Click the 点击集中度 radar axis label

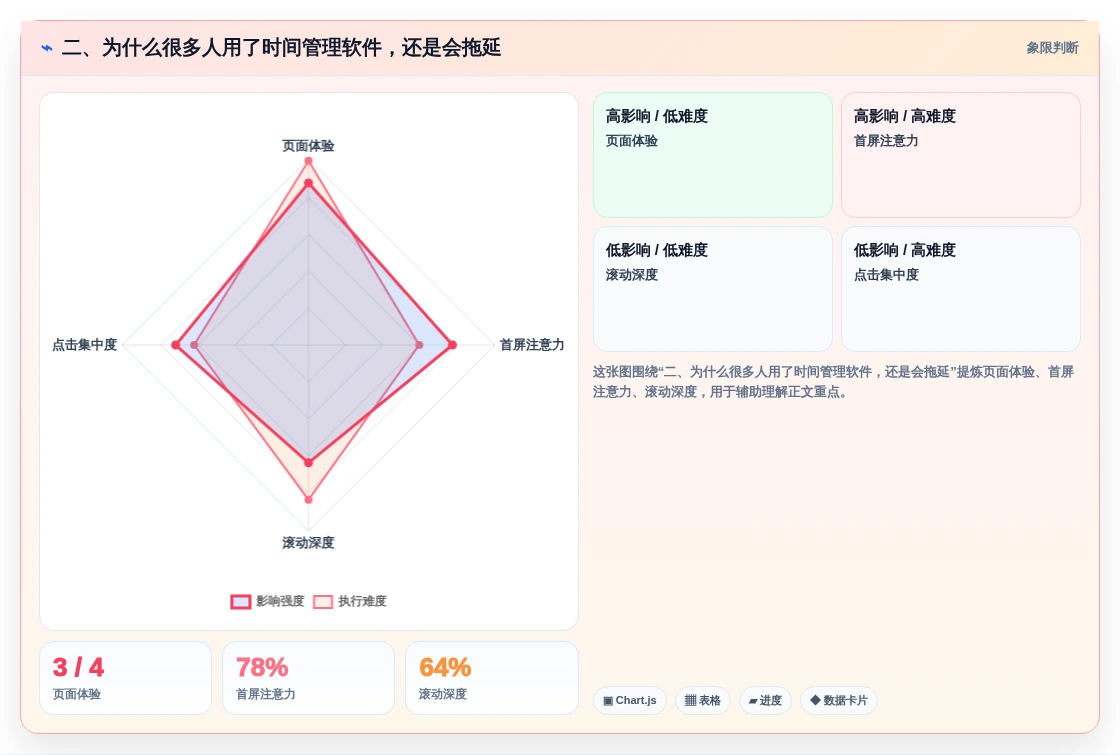(84, 345)
